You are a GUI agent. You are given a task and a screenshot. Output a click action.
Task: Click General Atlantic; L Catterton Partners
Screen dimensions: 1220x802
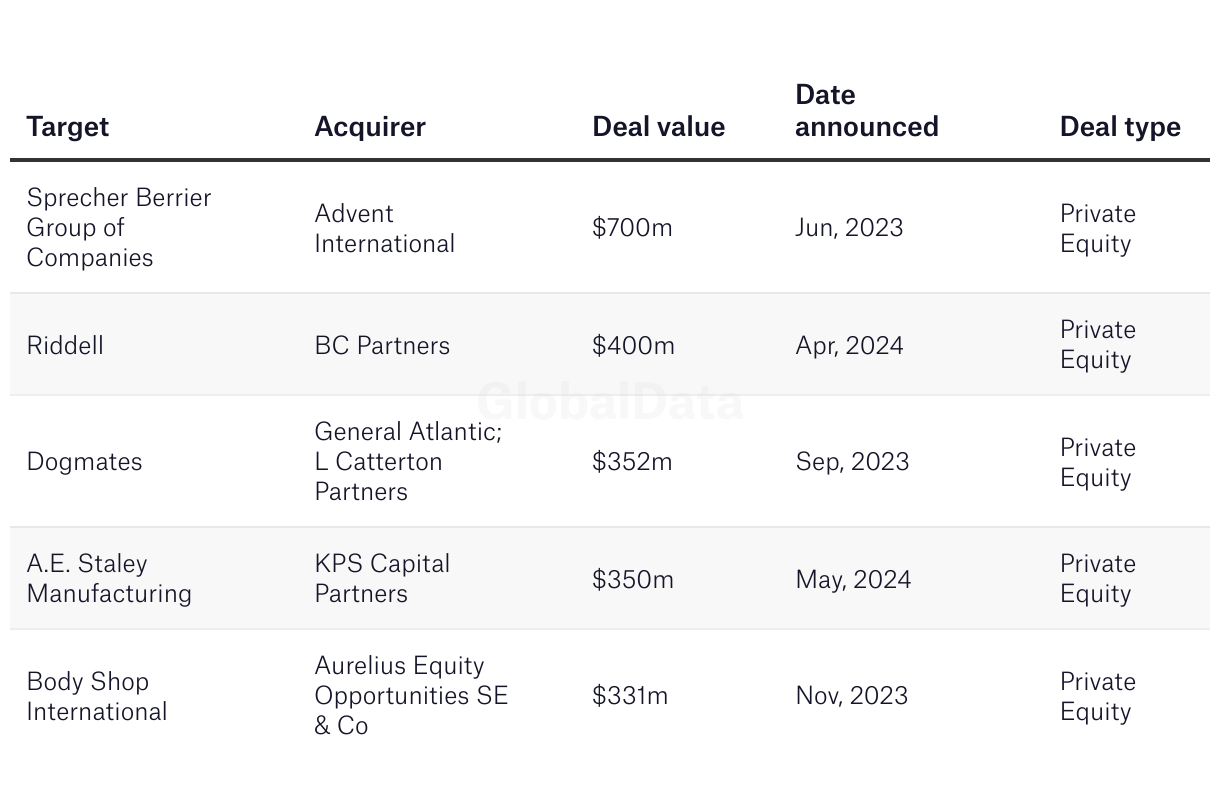[x=408, y=462]
